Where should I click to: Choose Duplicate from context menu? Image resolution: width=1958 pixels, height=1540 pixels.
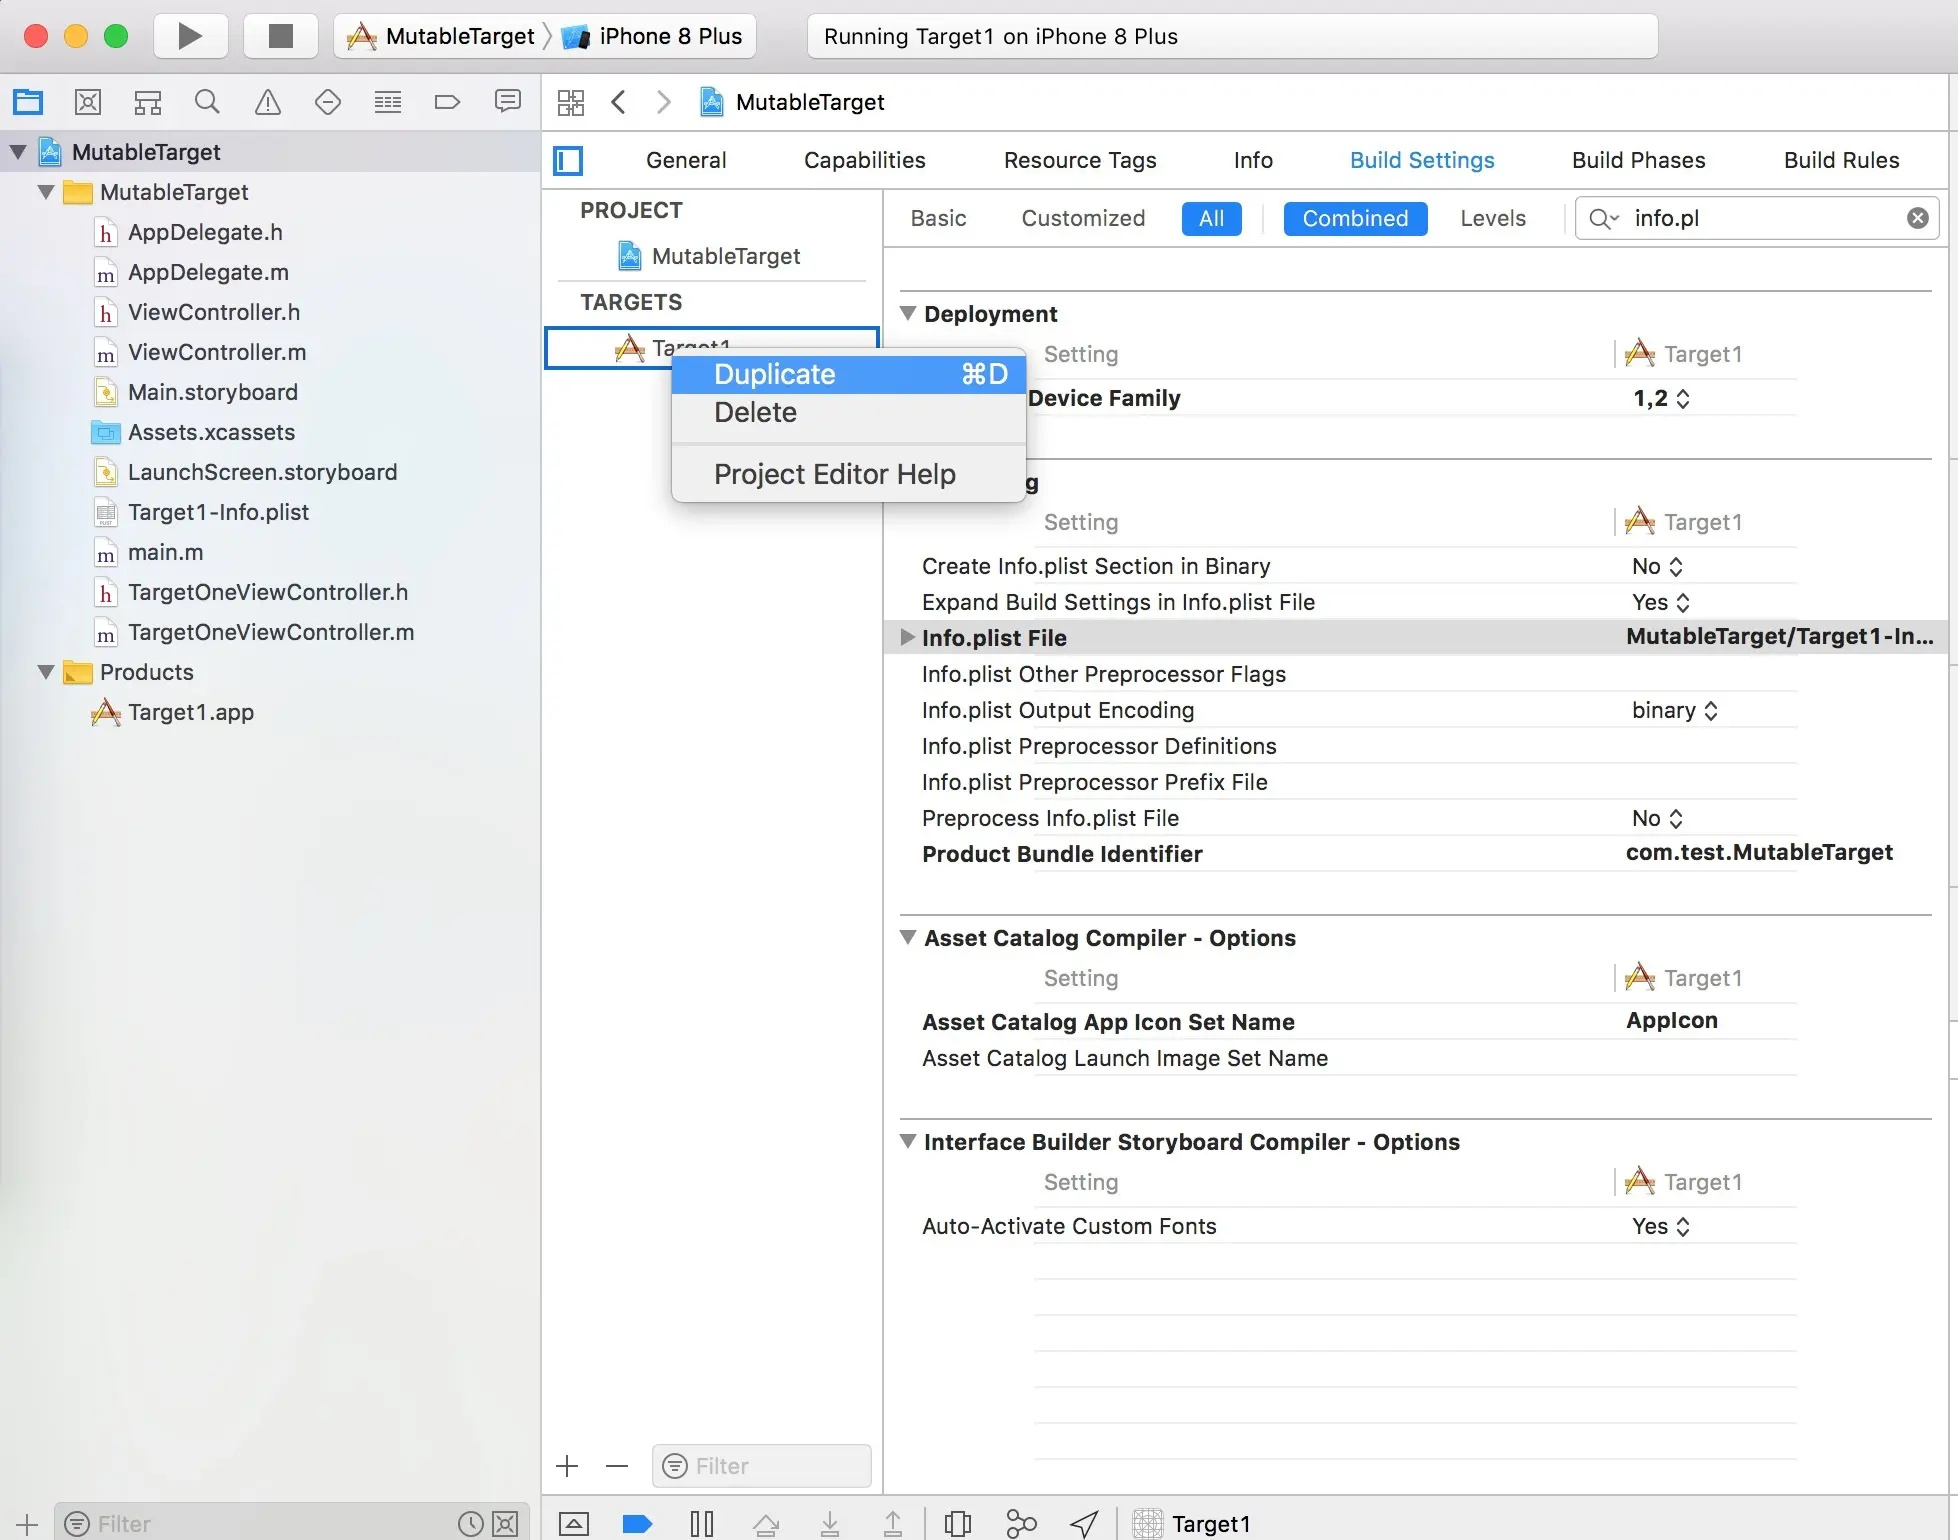849,374
